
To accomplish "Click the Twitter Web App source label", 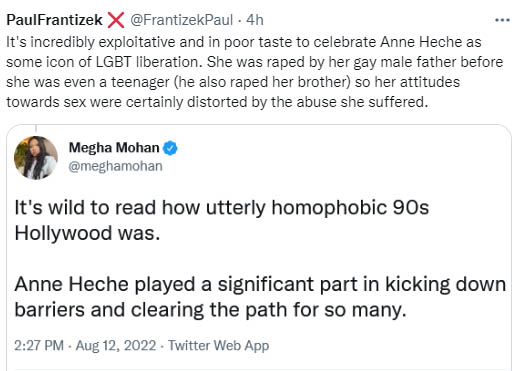I will click(218, 345).
